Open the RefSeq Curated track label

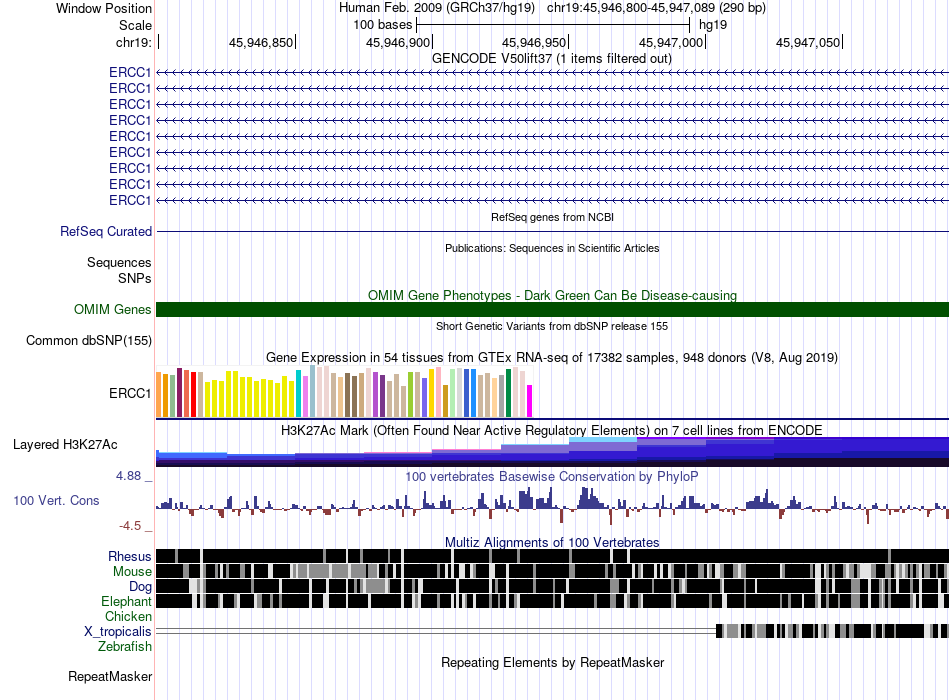point(106,232)
